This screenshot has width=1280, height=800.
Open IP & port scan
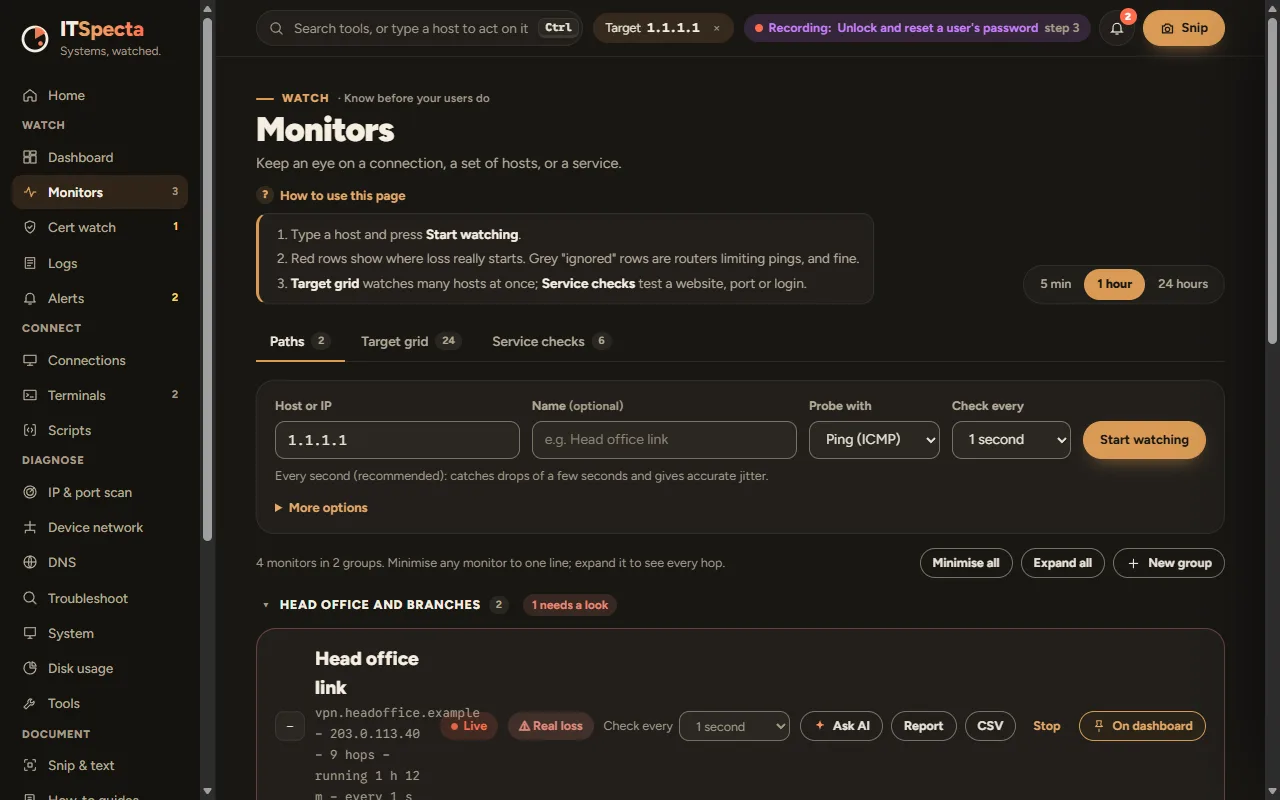(100, 492)
